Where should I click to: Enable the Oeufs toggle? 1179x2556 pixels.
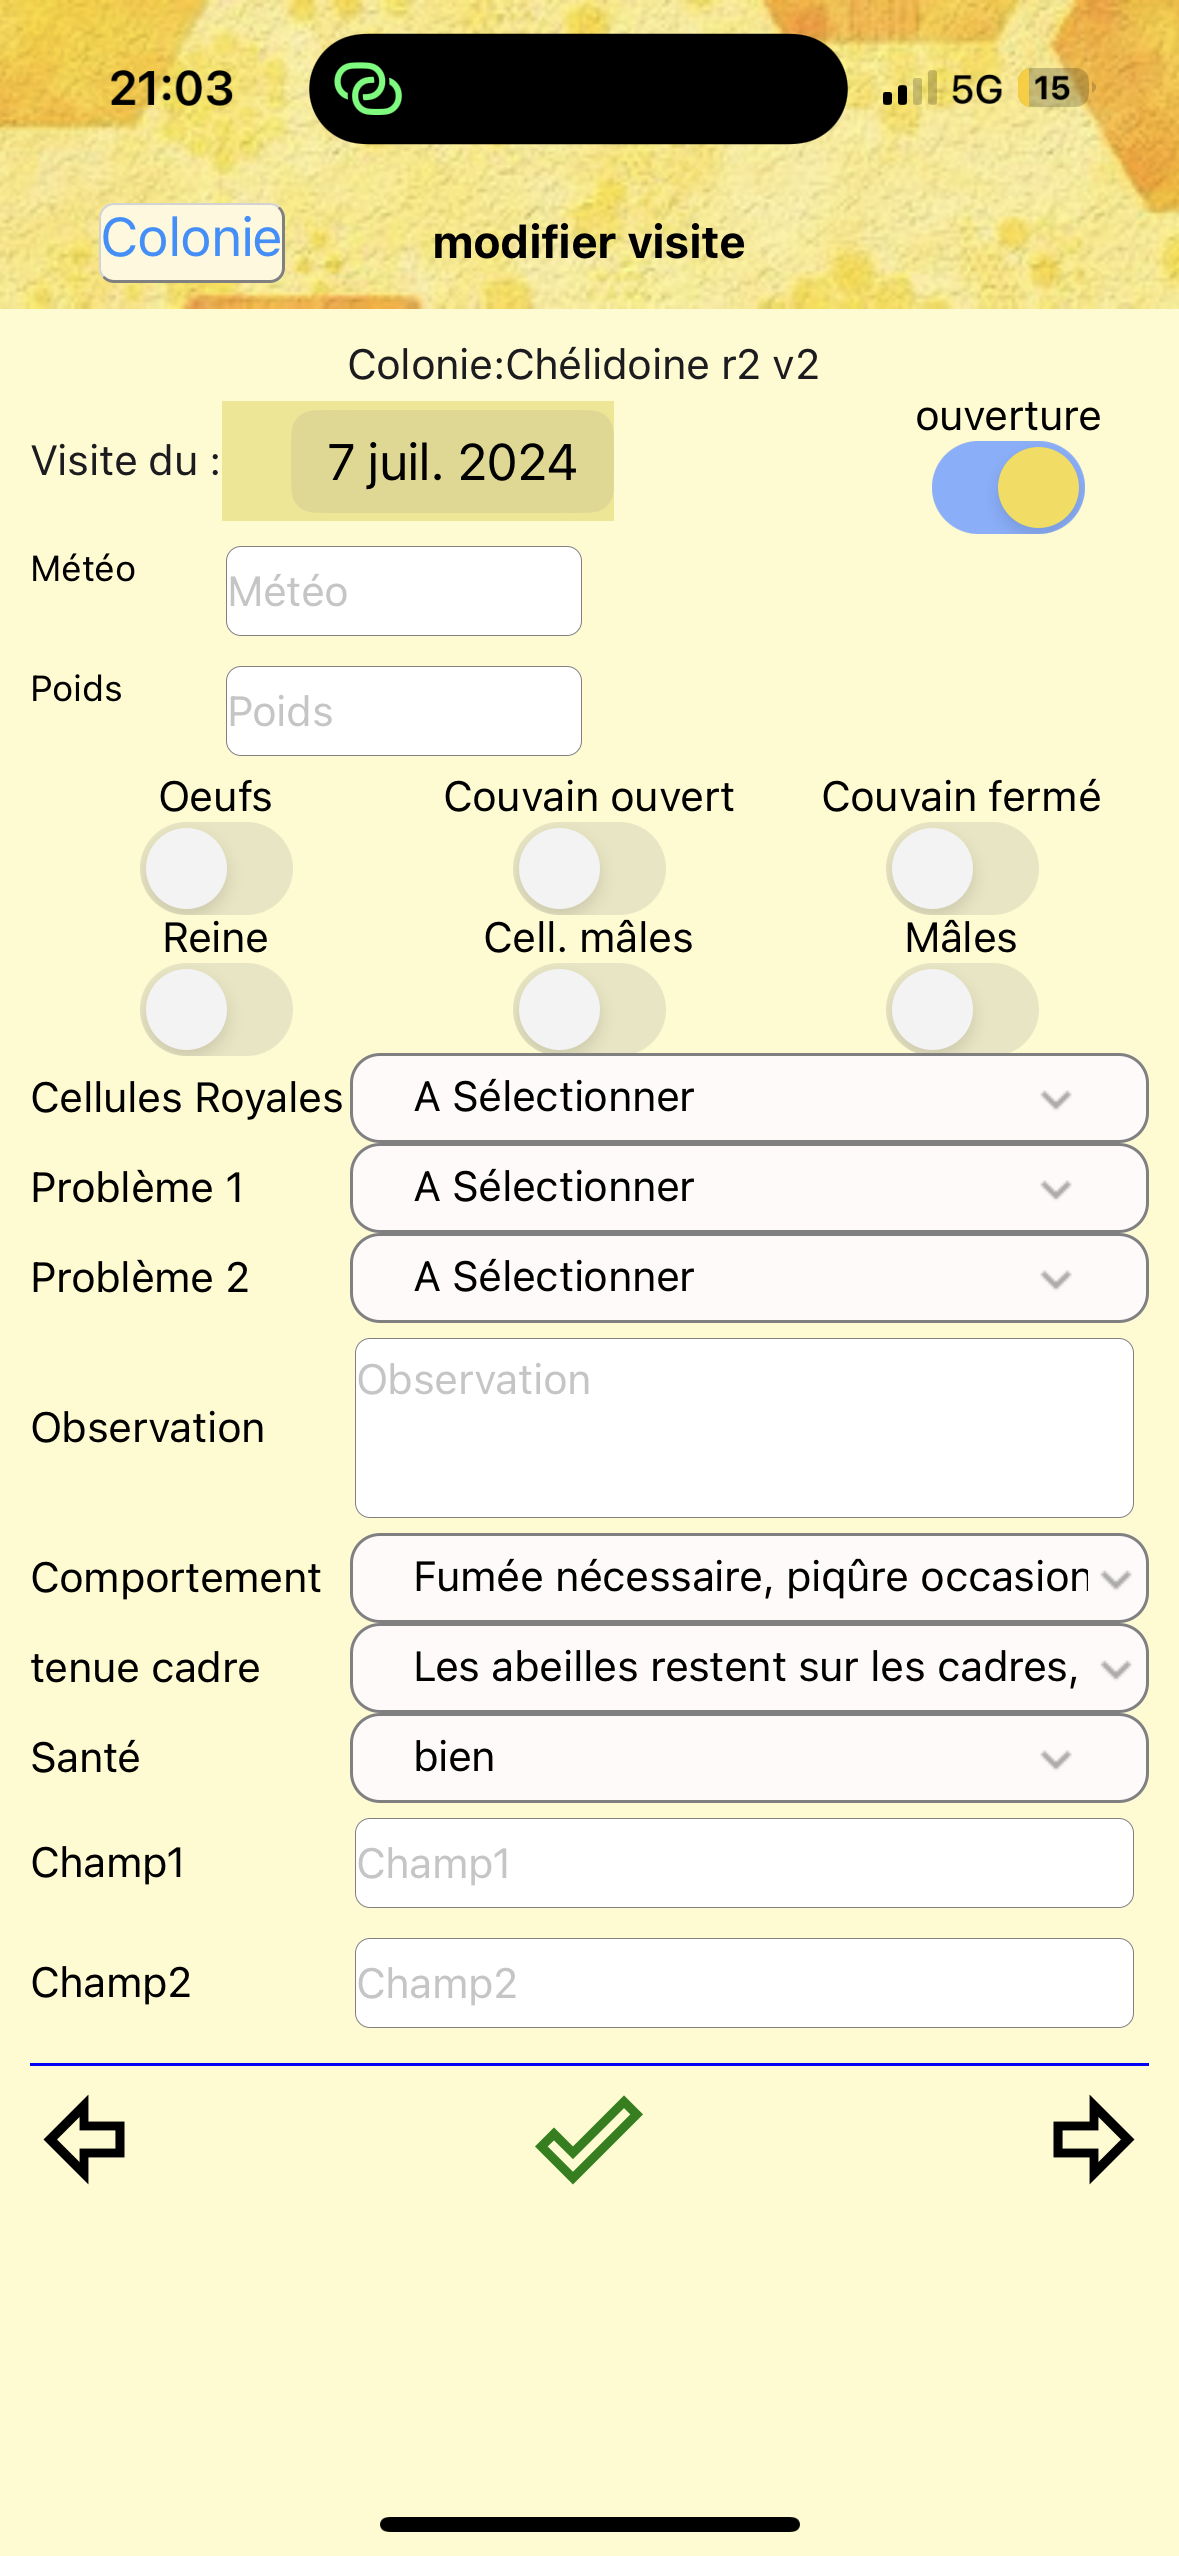click(216, 868)
